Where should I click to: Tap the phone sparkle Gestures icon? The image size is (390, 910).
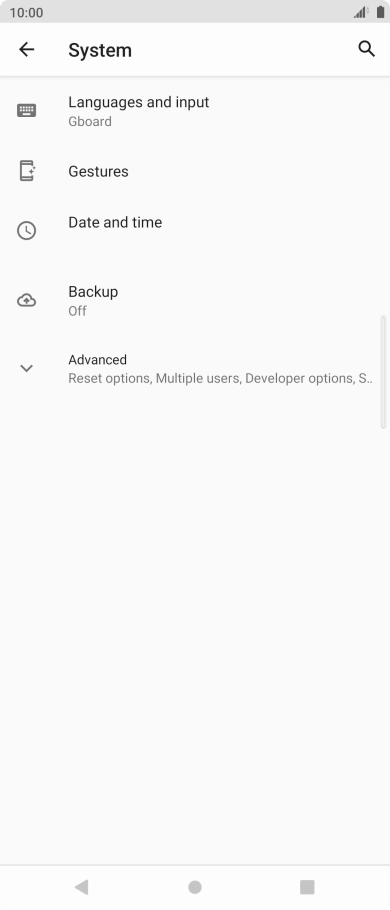[x=27, y=171]
